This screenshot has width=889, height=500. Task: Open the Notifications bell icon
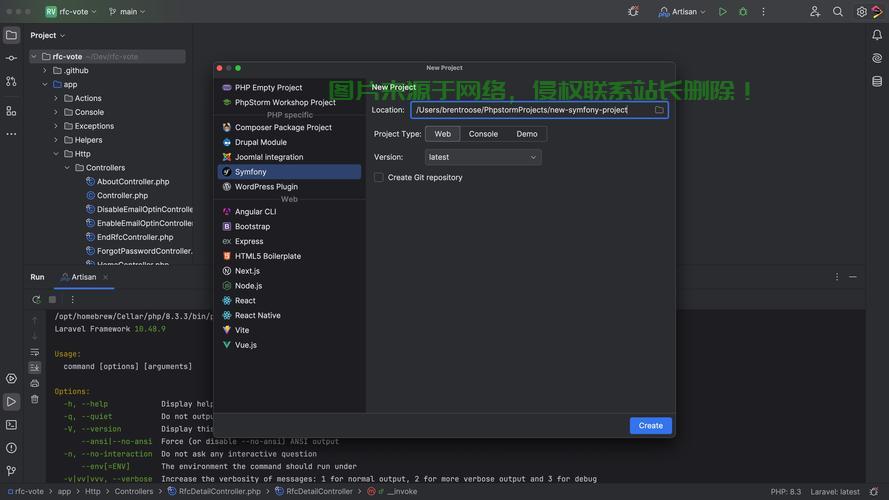click(x=877, y=35)
